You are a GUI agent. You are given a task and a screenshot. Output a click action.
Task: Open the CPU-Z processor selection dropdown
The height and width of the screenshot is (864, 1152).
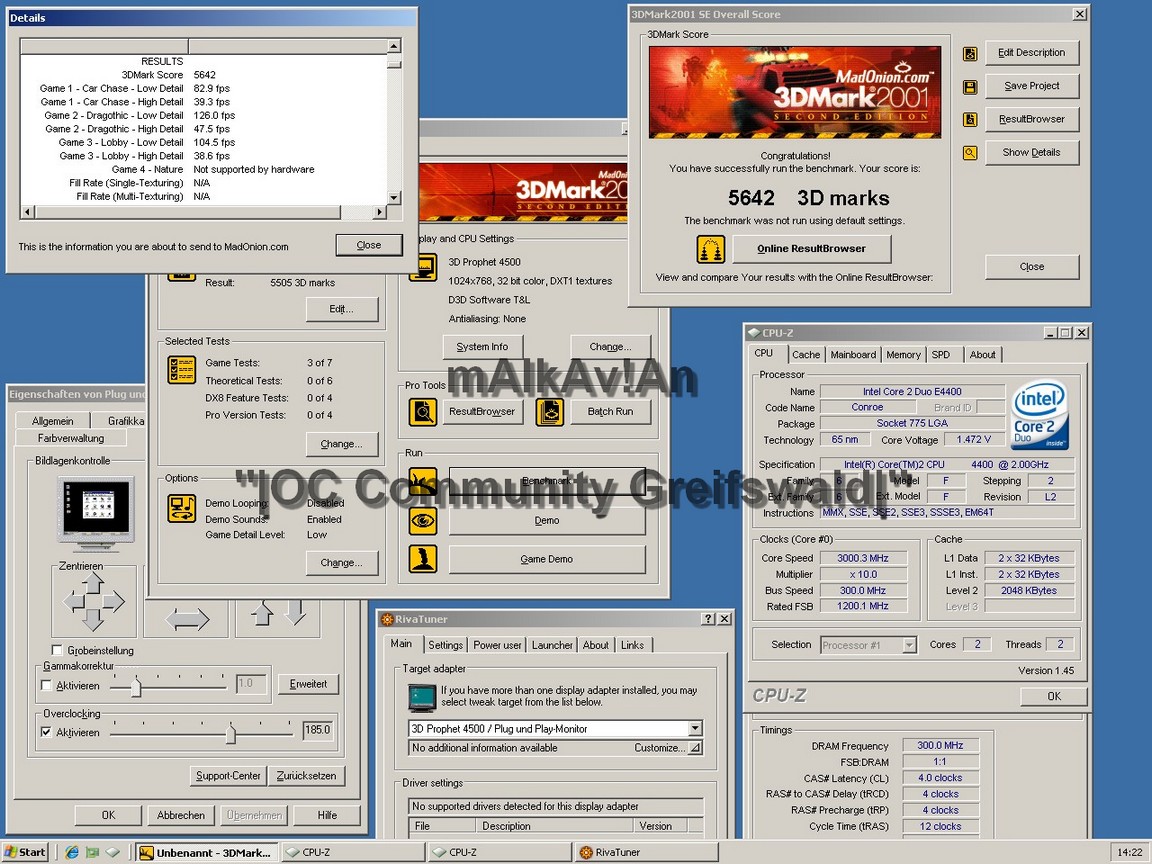pos(910,645)
